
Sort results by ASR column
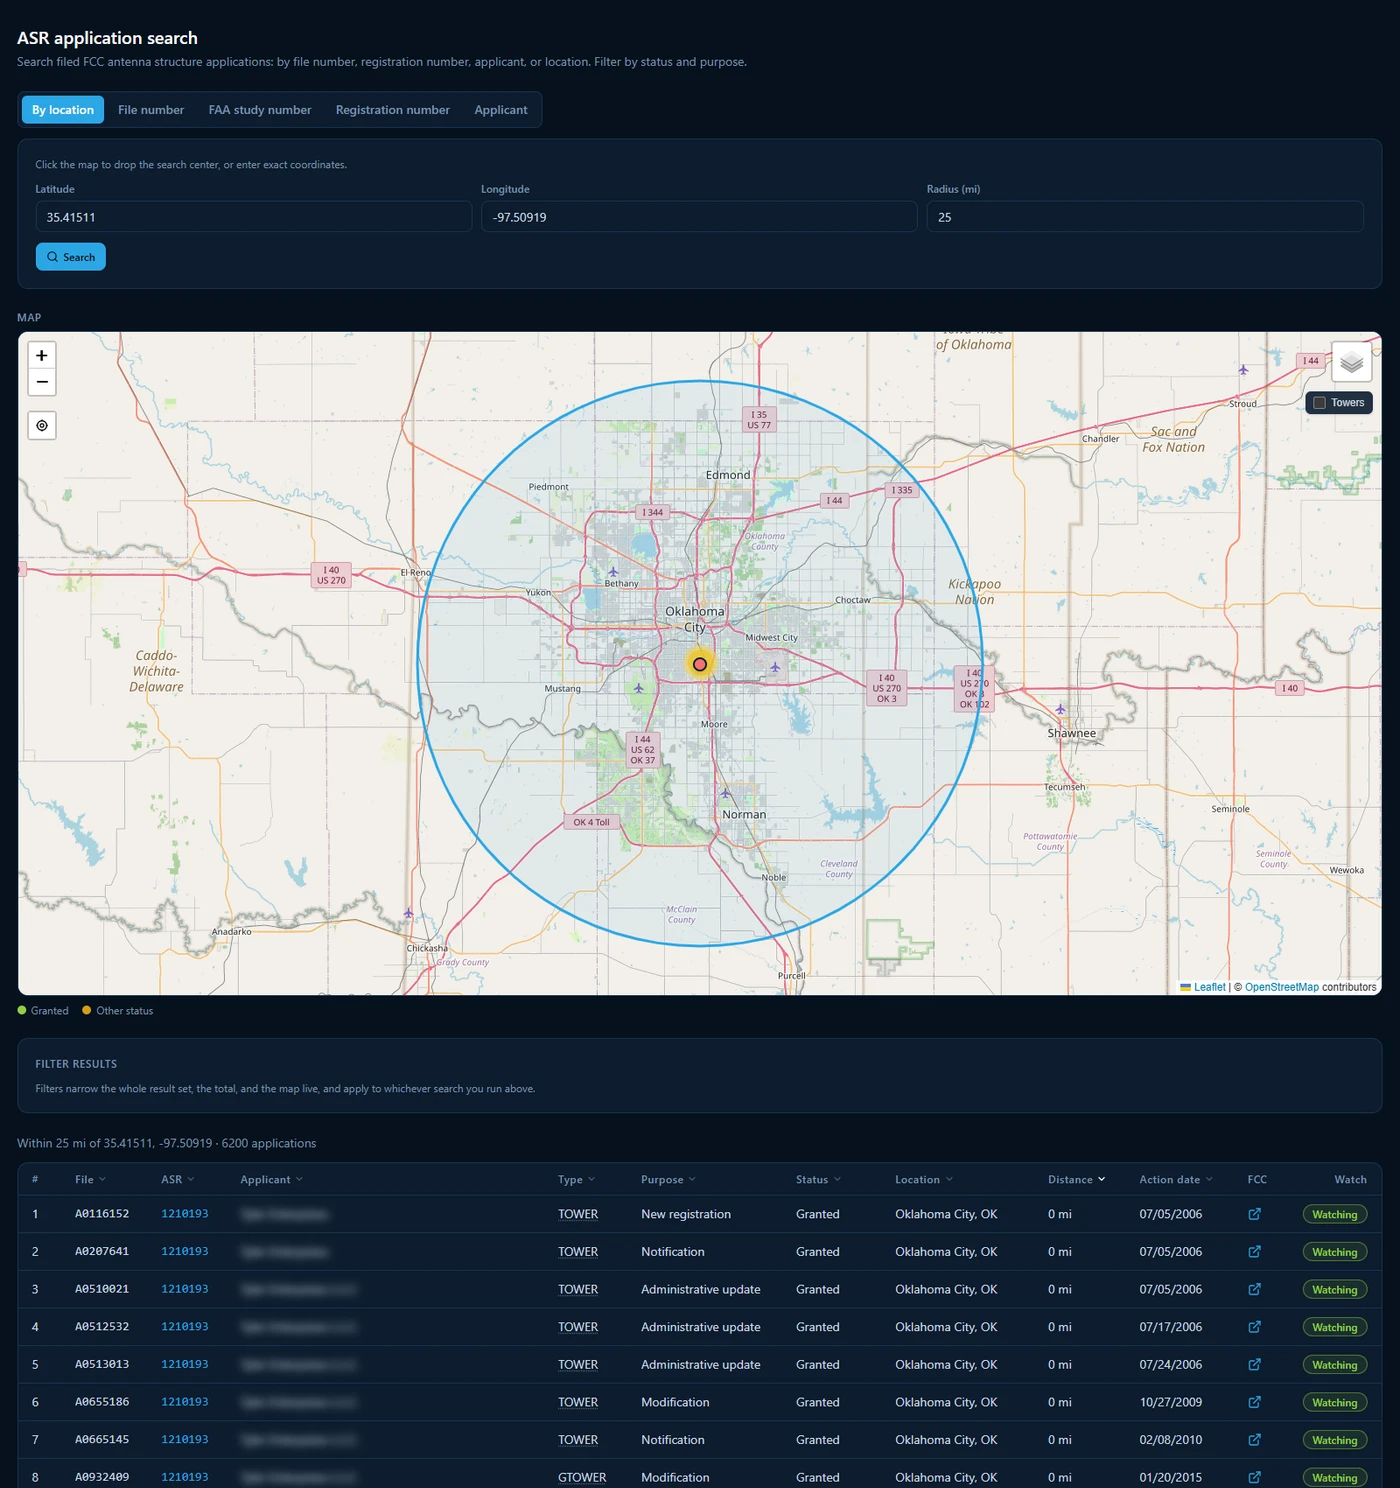(178, 1180)
